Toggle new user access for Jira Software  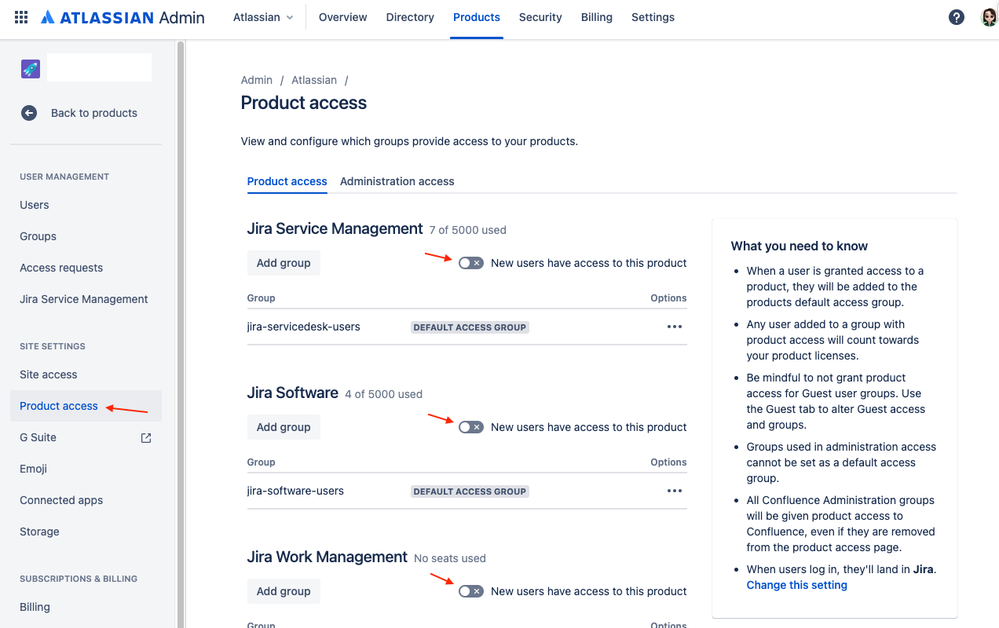click(471, 427)
